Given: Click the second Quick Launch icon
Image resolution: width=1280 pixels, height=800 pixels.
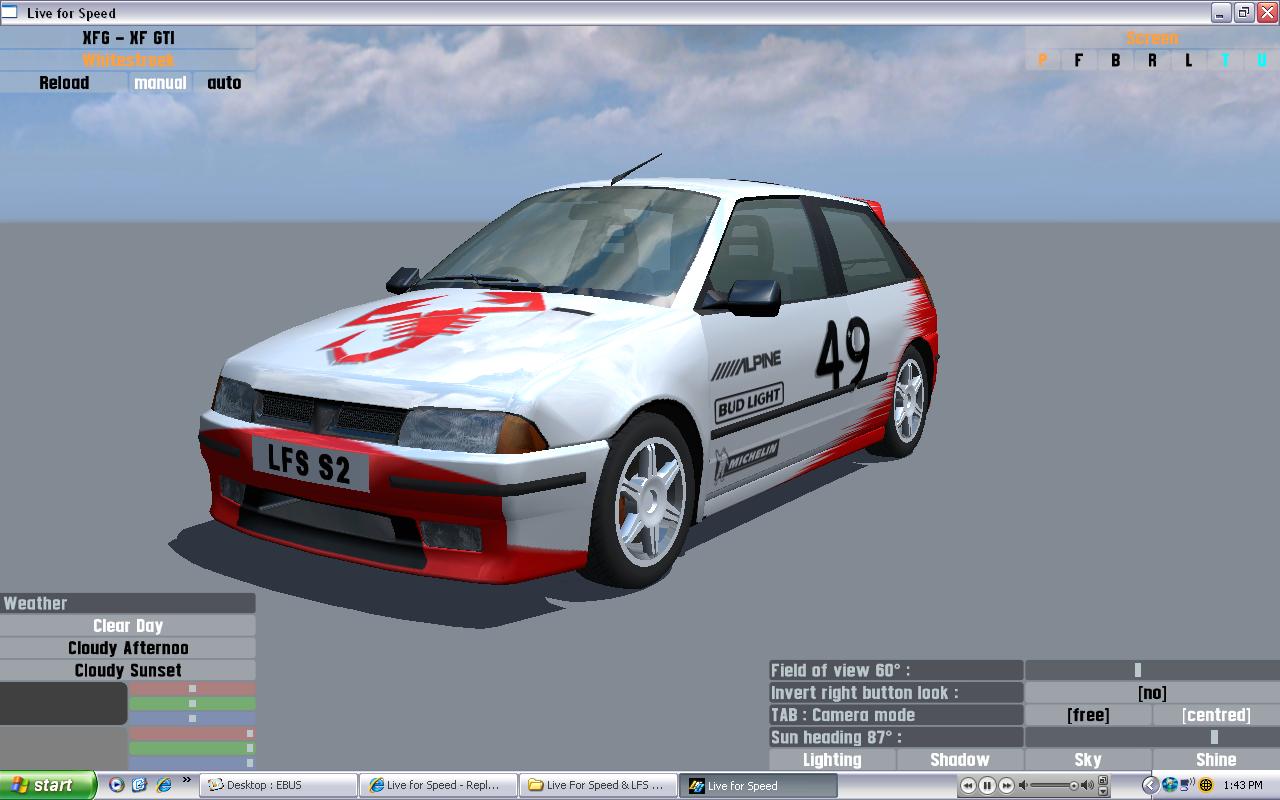Looking at the screenshot, I should click(x=139, y=785).
